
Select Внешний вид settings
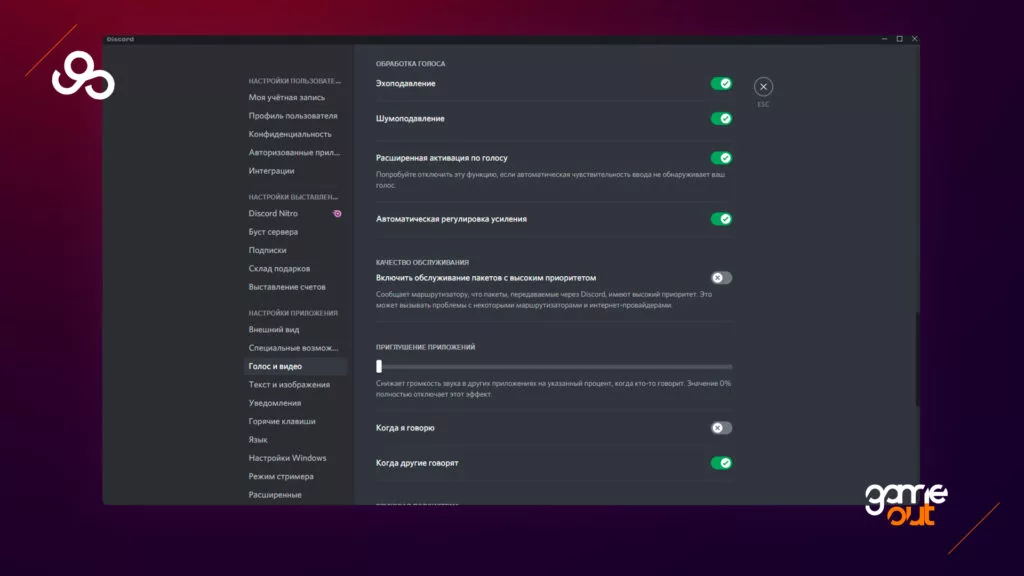point(274,330)
